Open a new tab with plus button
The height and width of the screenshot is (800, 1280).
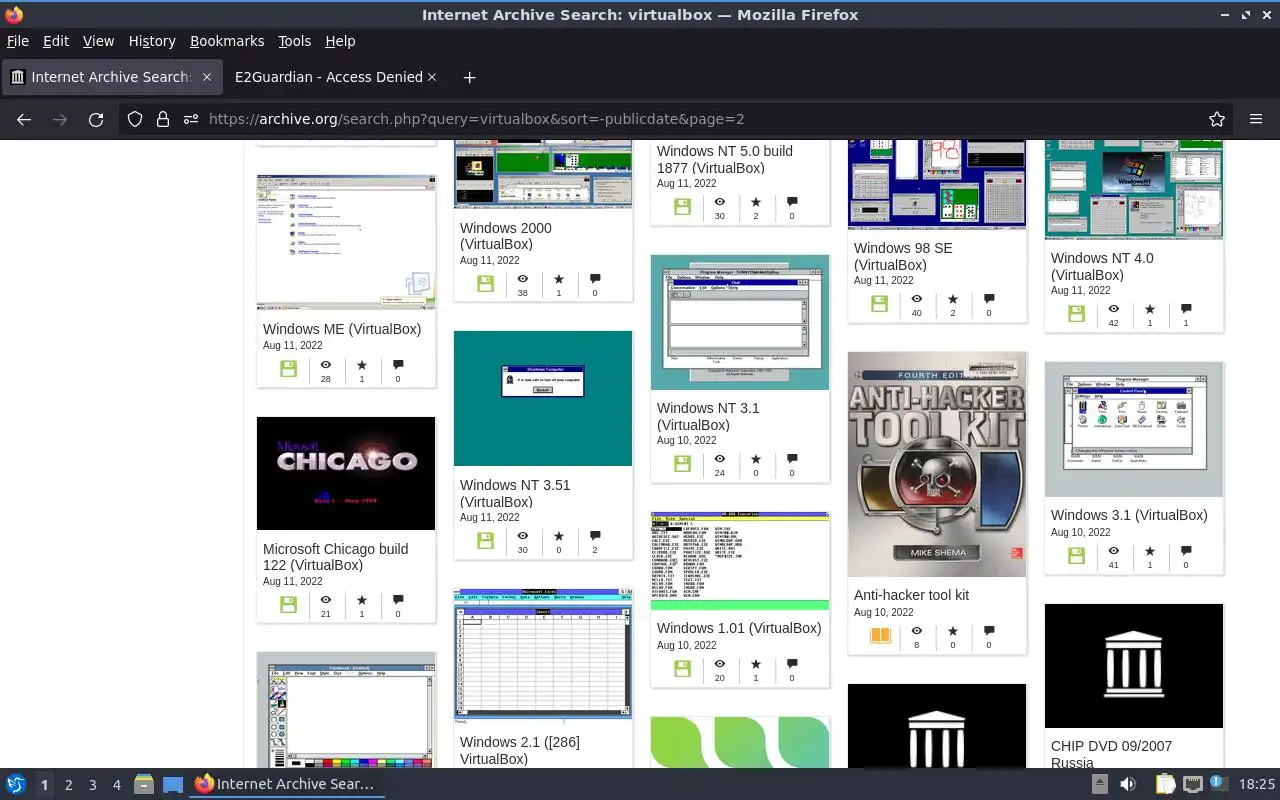pyautogui.click(x=469, y=77)
